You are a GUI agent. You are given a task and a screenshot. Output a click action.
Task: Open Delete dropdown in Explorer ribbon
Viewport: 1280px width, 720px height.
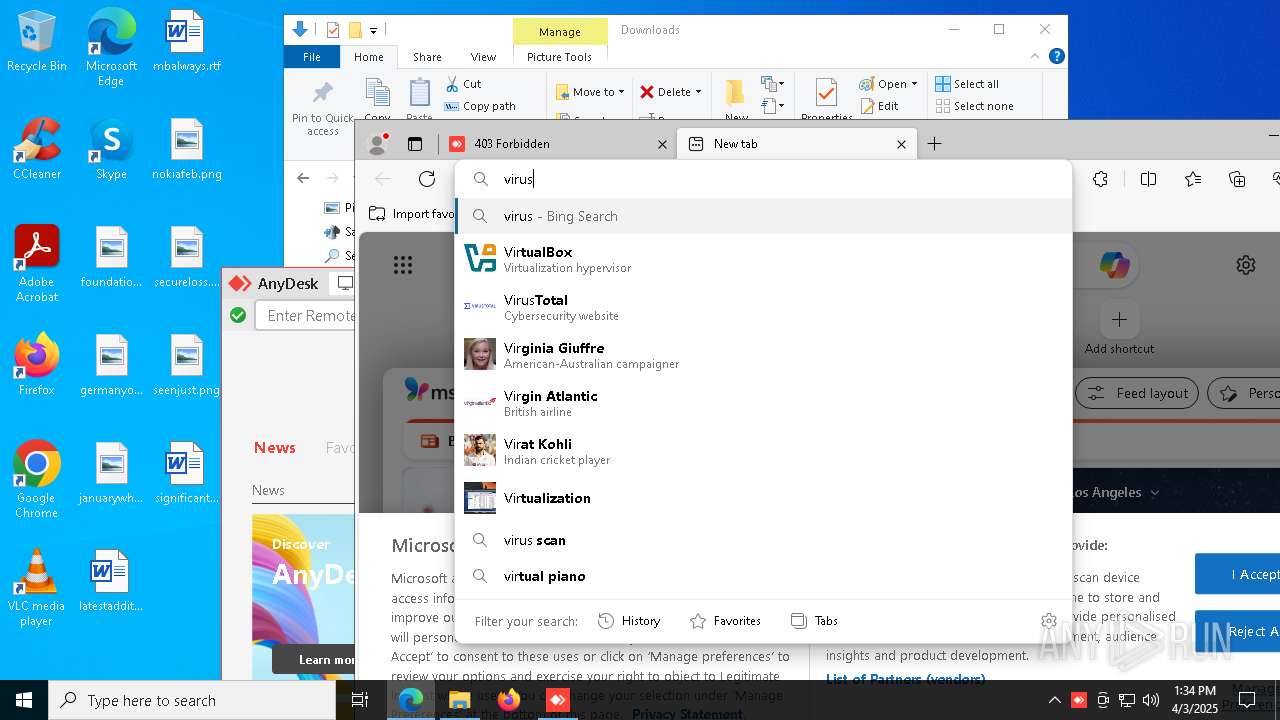click(x=671, y=92)
